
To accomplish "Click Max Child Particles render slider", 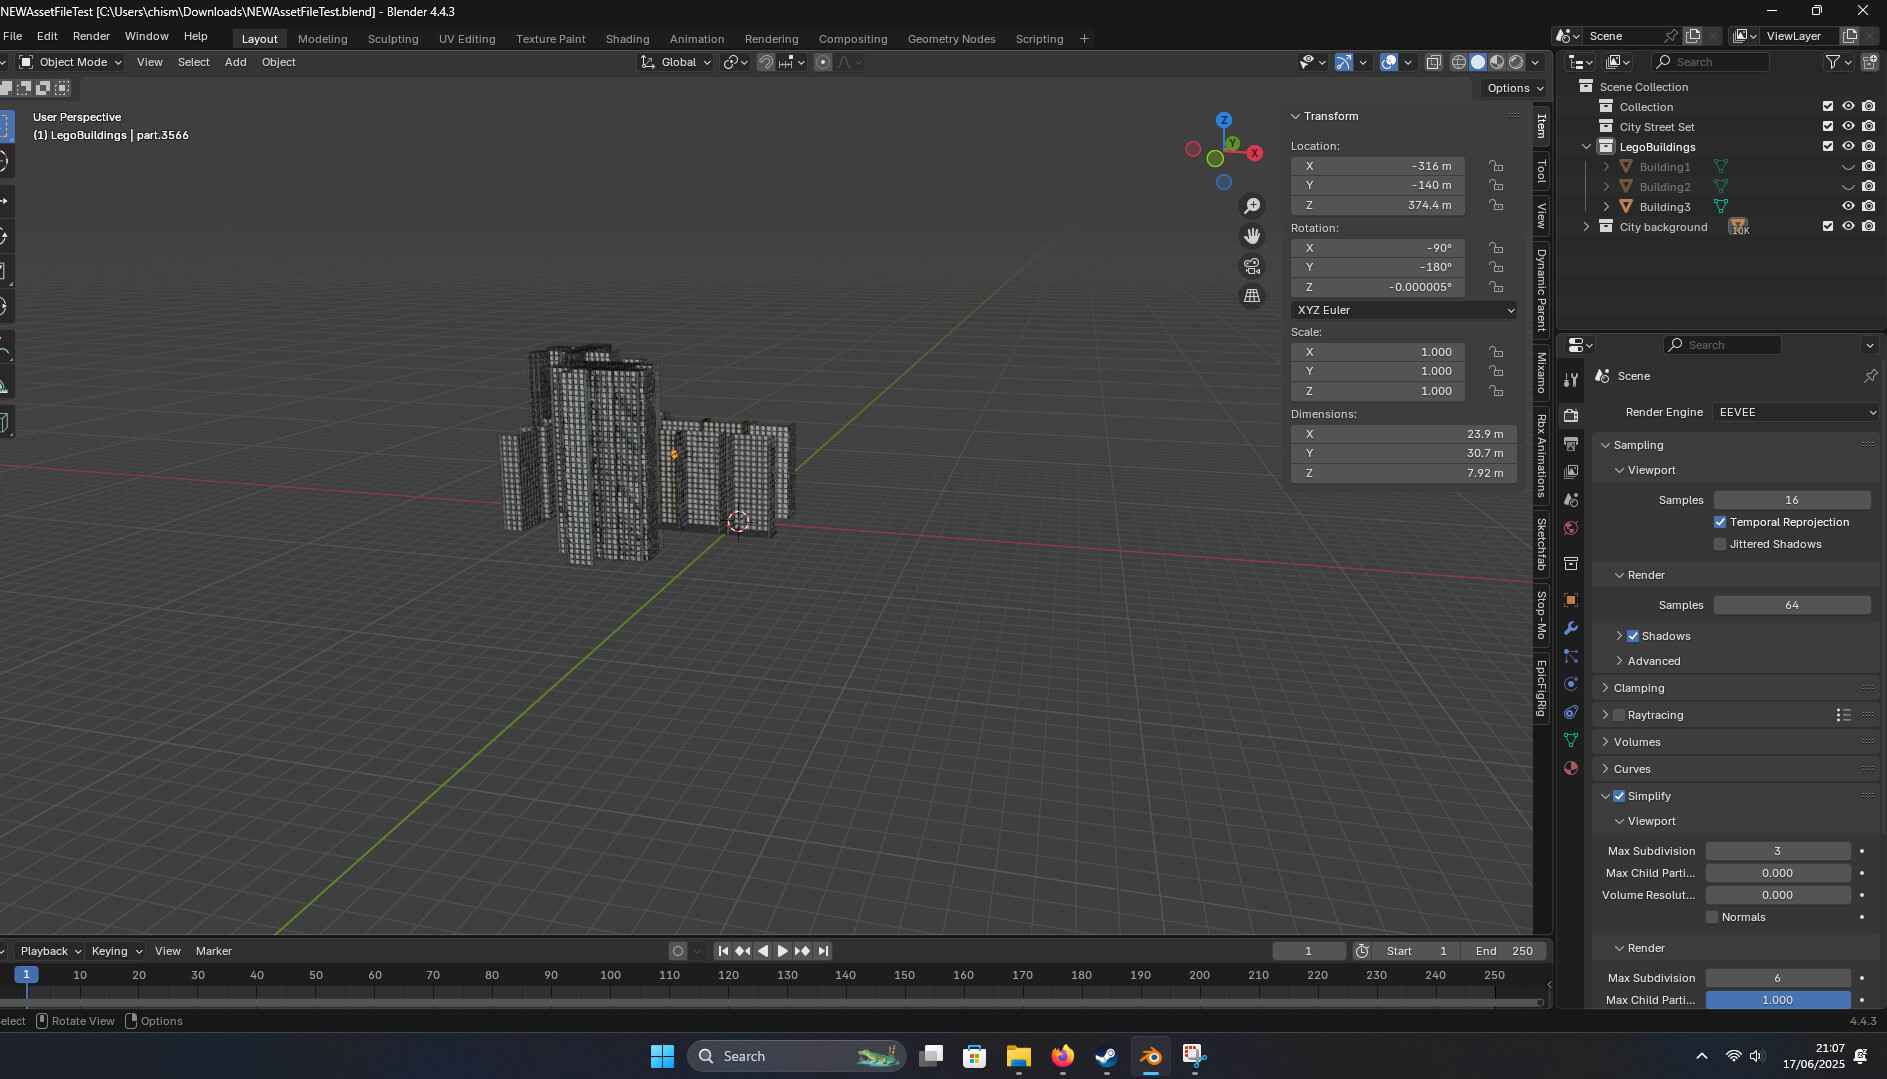I will 1777,1000.
